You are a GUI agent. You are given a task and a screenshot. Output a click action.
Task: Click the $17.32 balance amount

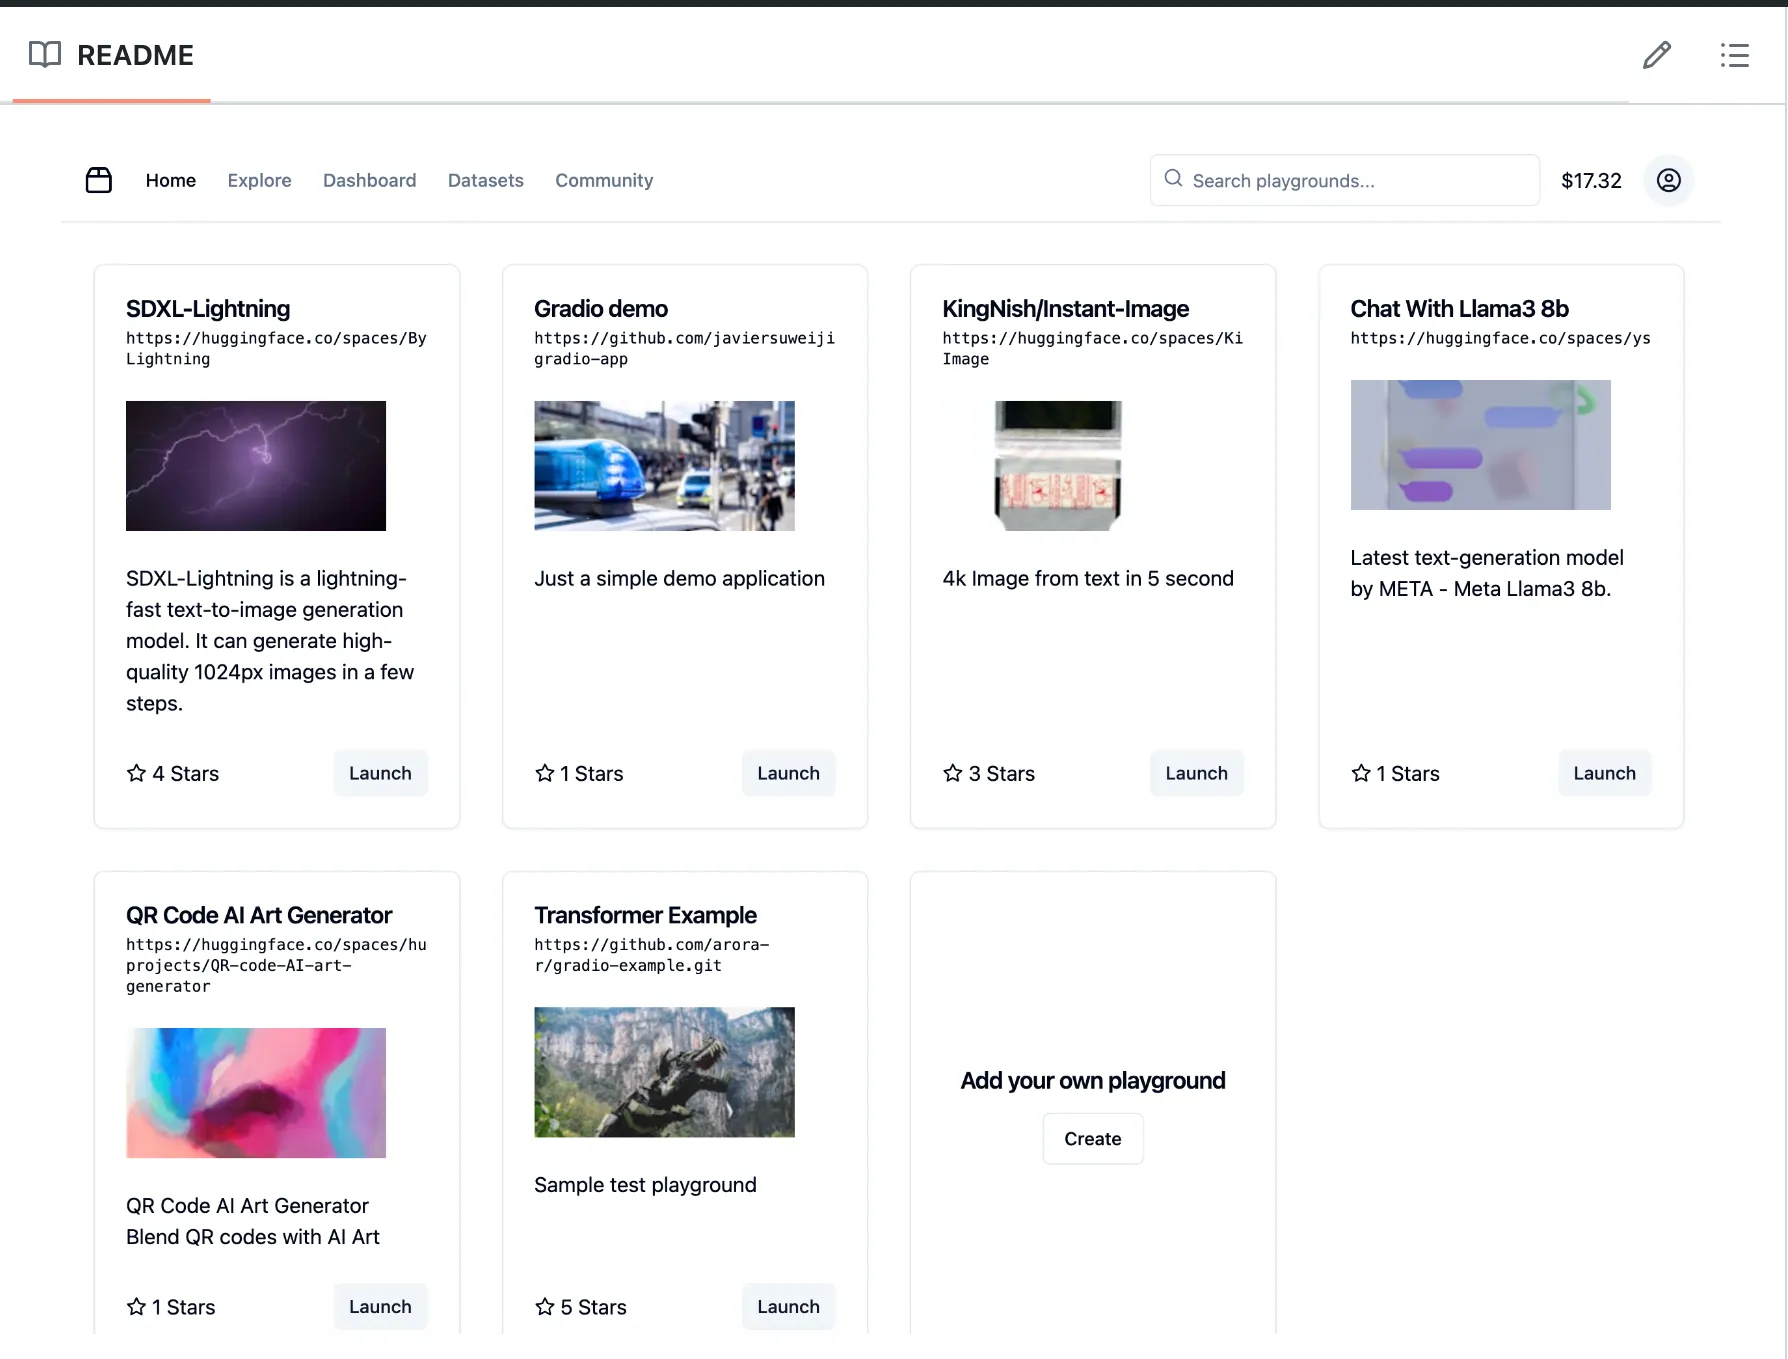point(1591,180)
